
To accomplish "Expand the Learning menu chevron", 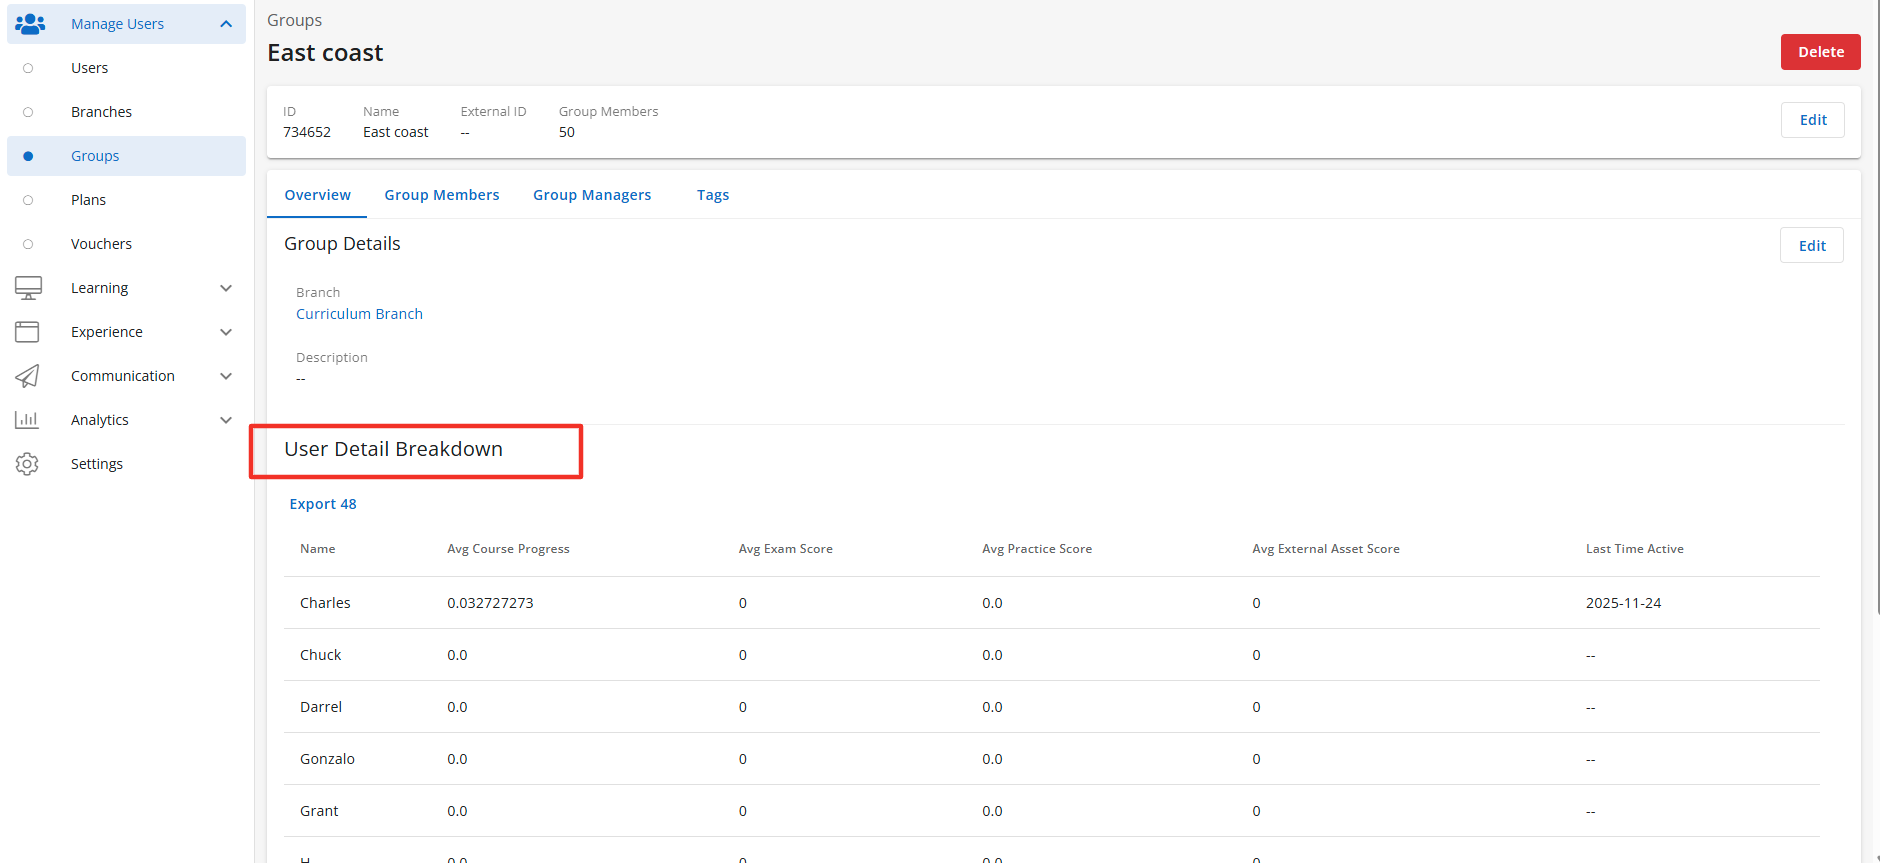I will coord(226,288).
